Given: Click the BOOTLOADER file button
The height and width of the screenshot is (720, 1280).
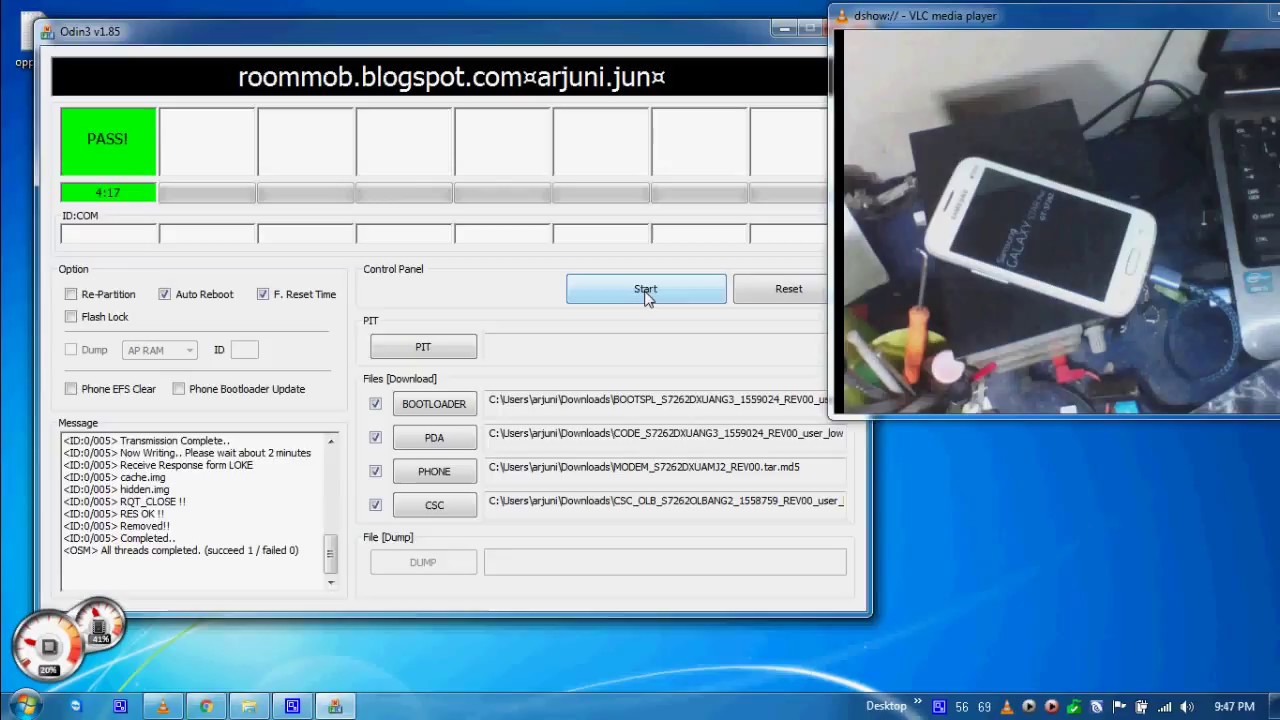Looking at the screenshot, I should [x=434, y=404].
